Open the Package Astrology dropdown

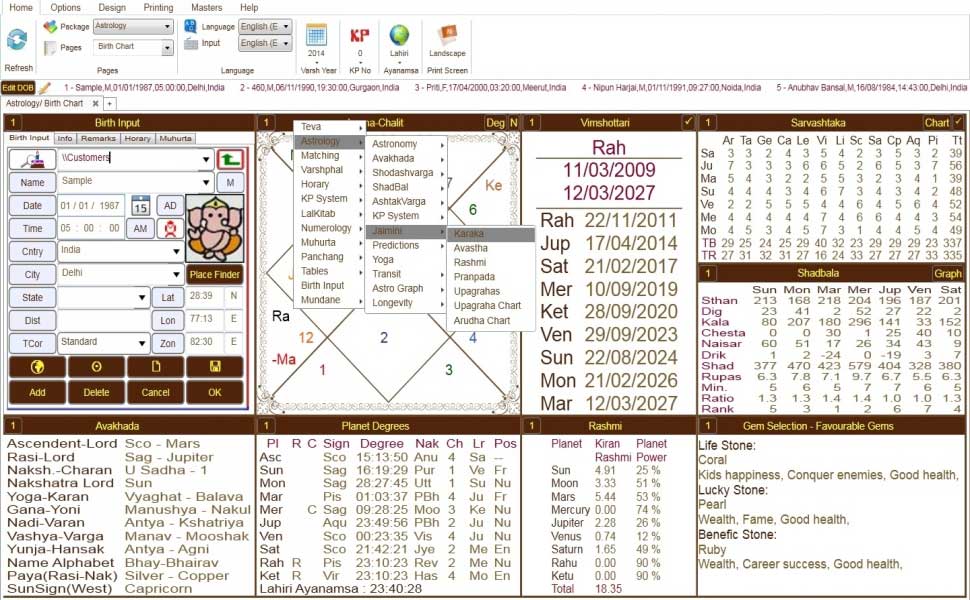(x=167, y=27)
